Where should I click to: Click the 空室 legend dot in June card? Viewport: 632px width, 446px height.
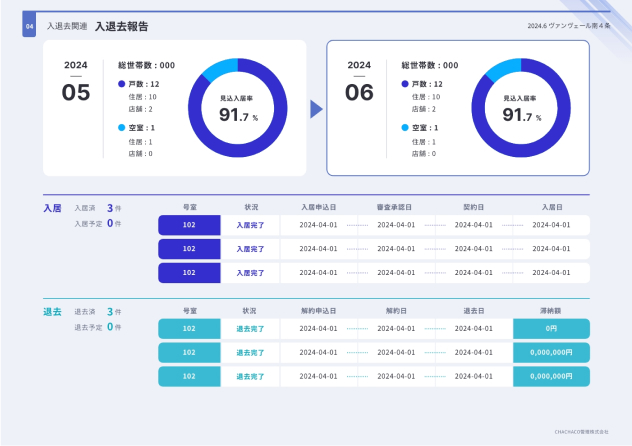[405, 128]
